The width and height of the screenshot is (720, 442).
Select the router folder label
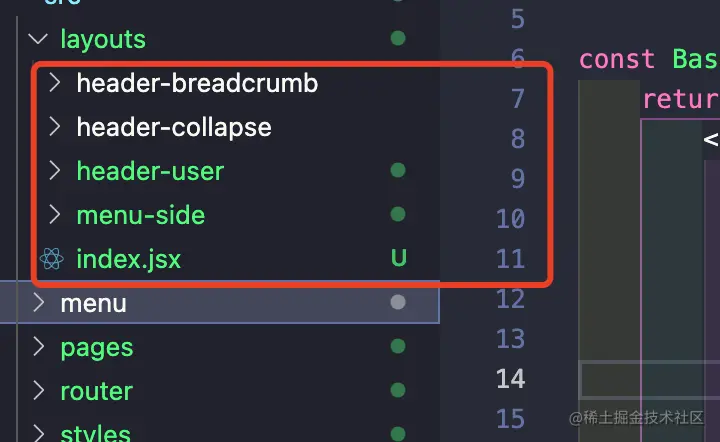pos(96,392)
